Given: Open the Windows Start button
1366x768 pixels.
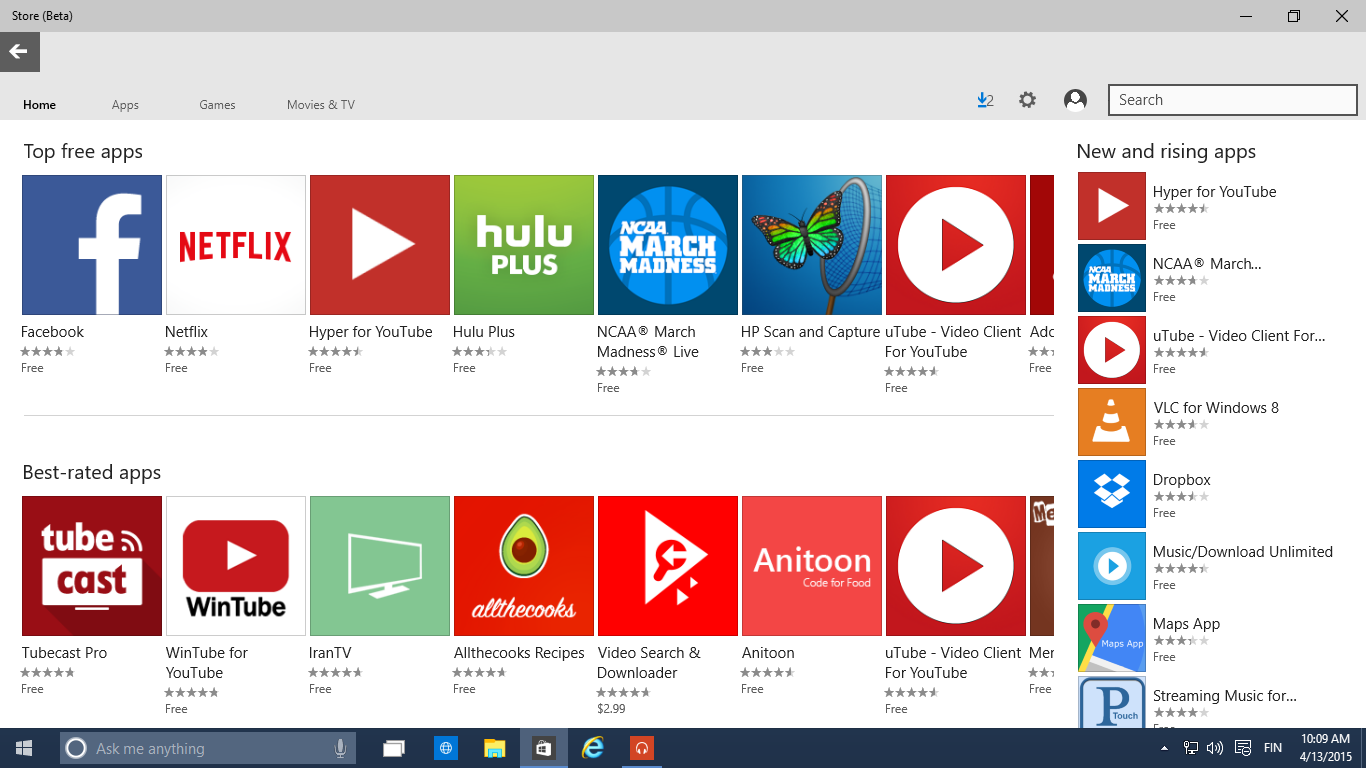Looking at the screenshot, I should (24, 748).
